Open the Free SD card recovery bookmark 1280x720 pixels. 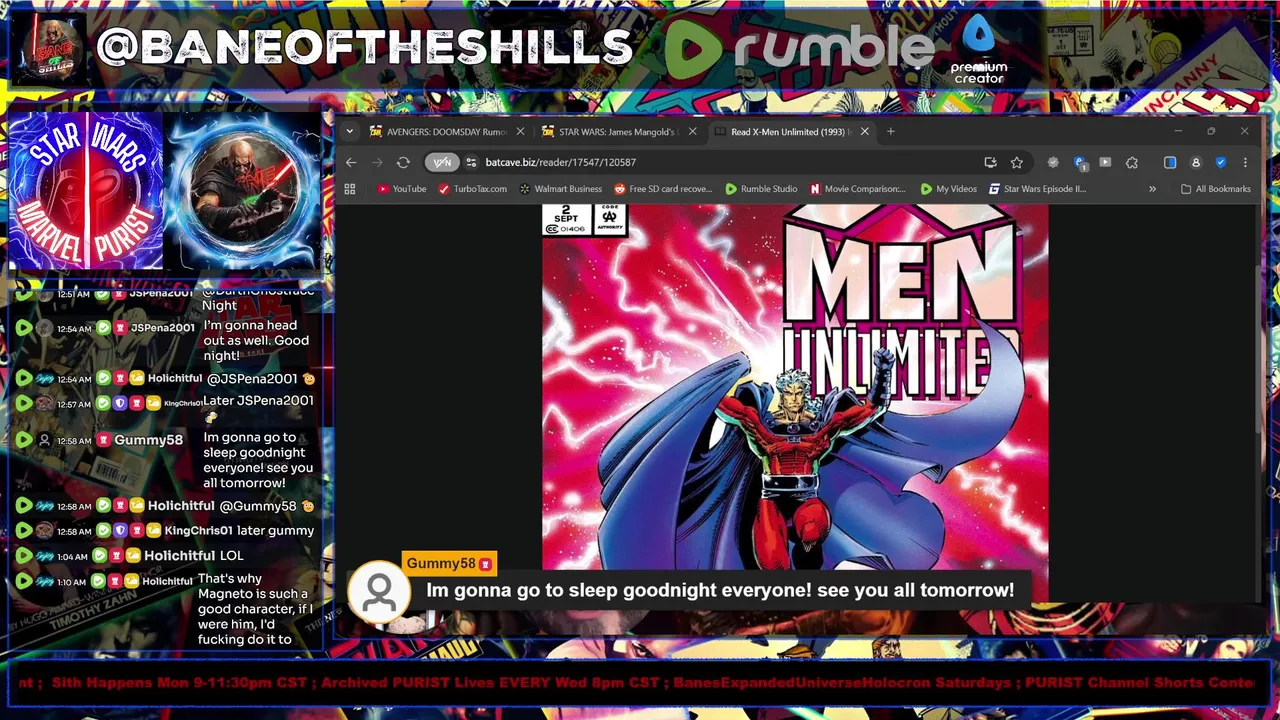pyautogui.click(x=664, y=189)
